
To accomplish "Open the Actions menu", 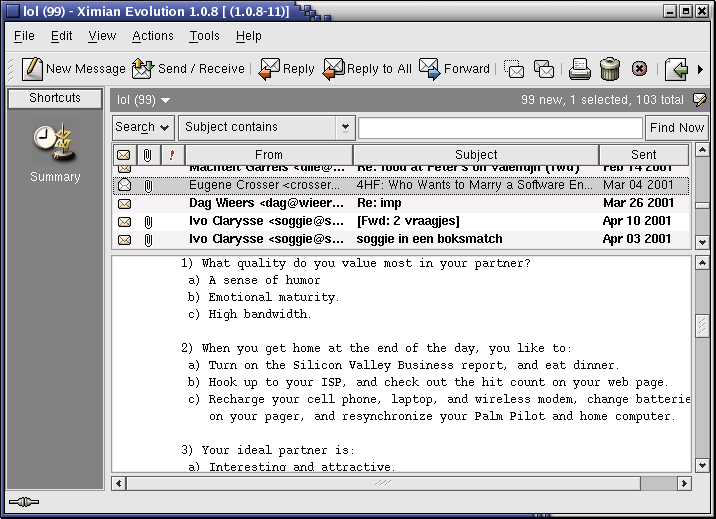I will [152, 36].
